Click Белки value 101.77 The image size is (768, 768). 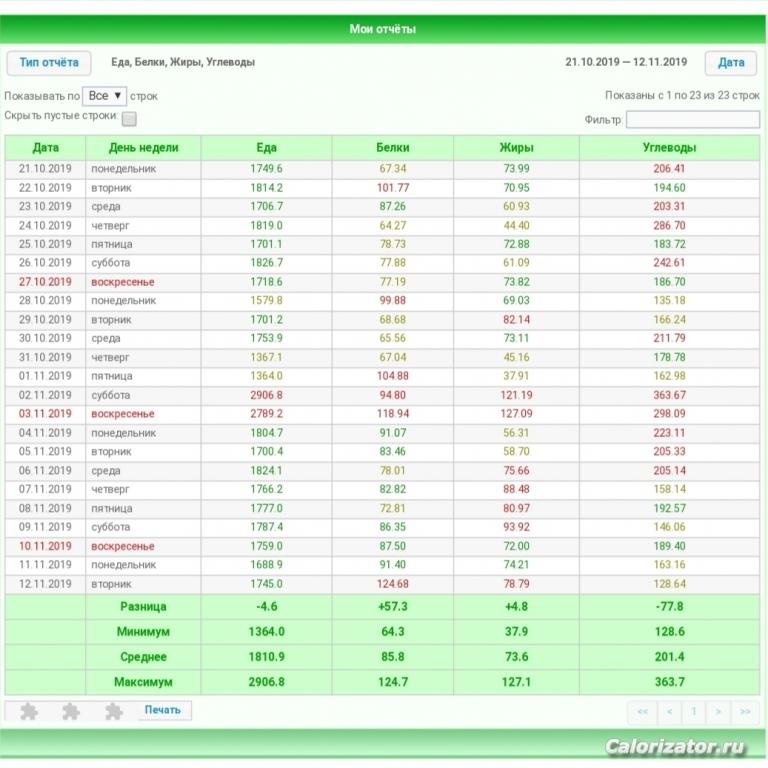[x=393, y=188]
